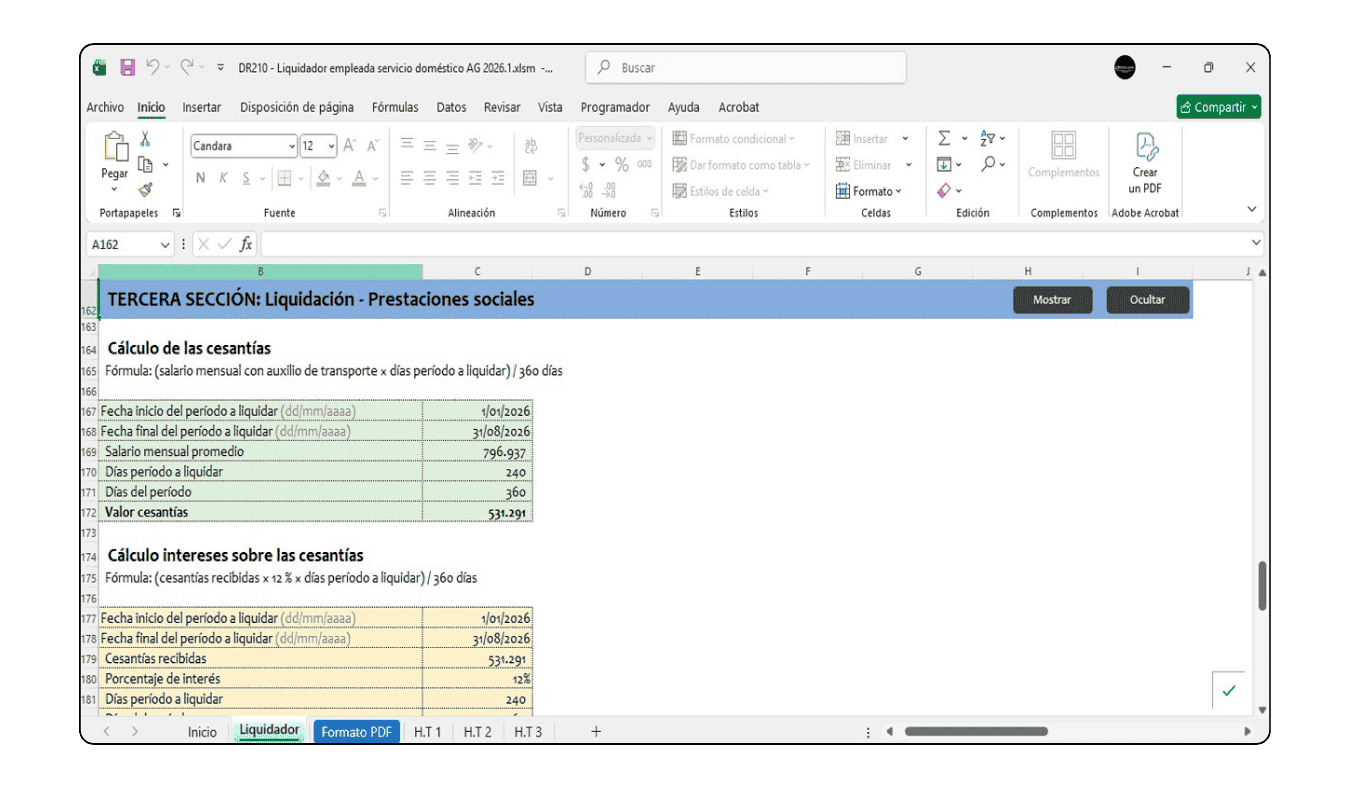The image size is (1350, 788).
Task: Click the fill color paint bucket
Action: pos(323,178)
